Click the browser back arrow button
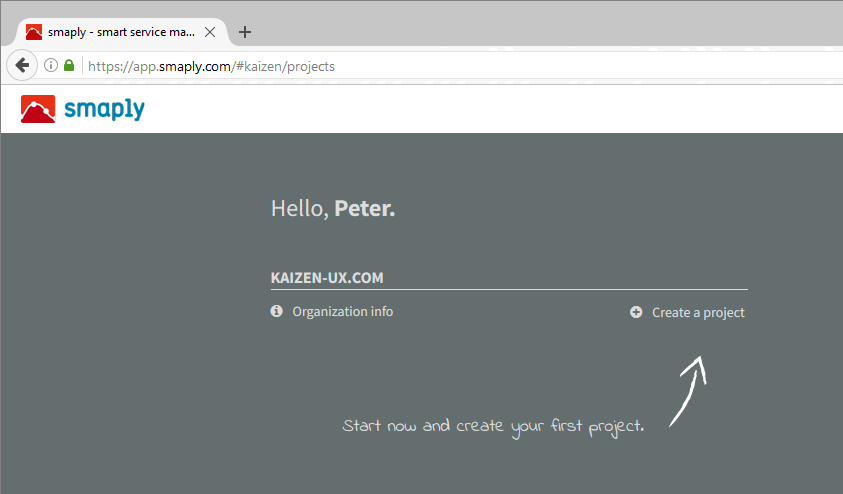This screenshot has height=494, width=843. (x=22, y=66)
